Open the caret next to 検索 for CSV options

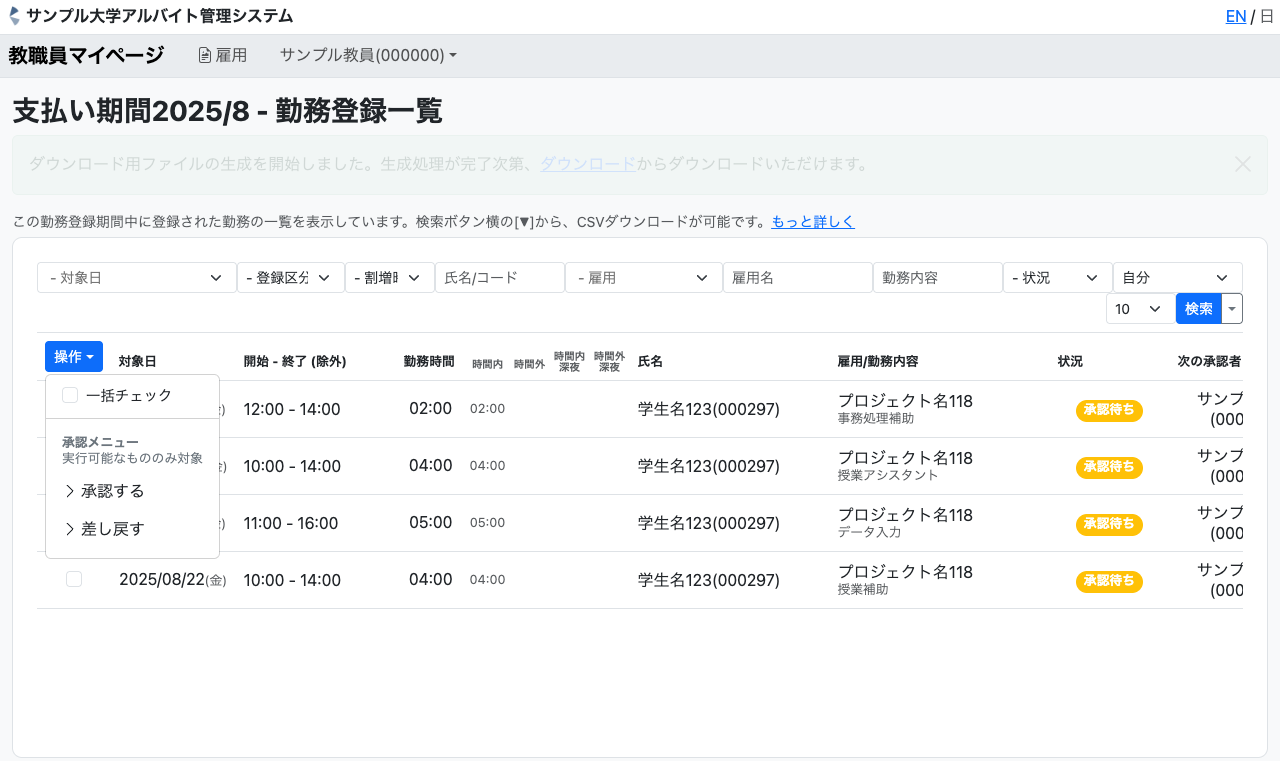1232,309
